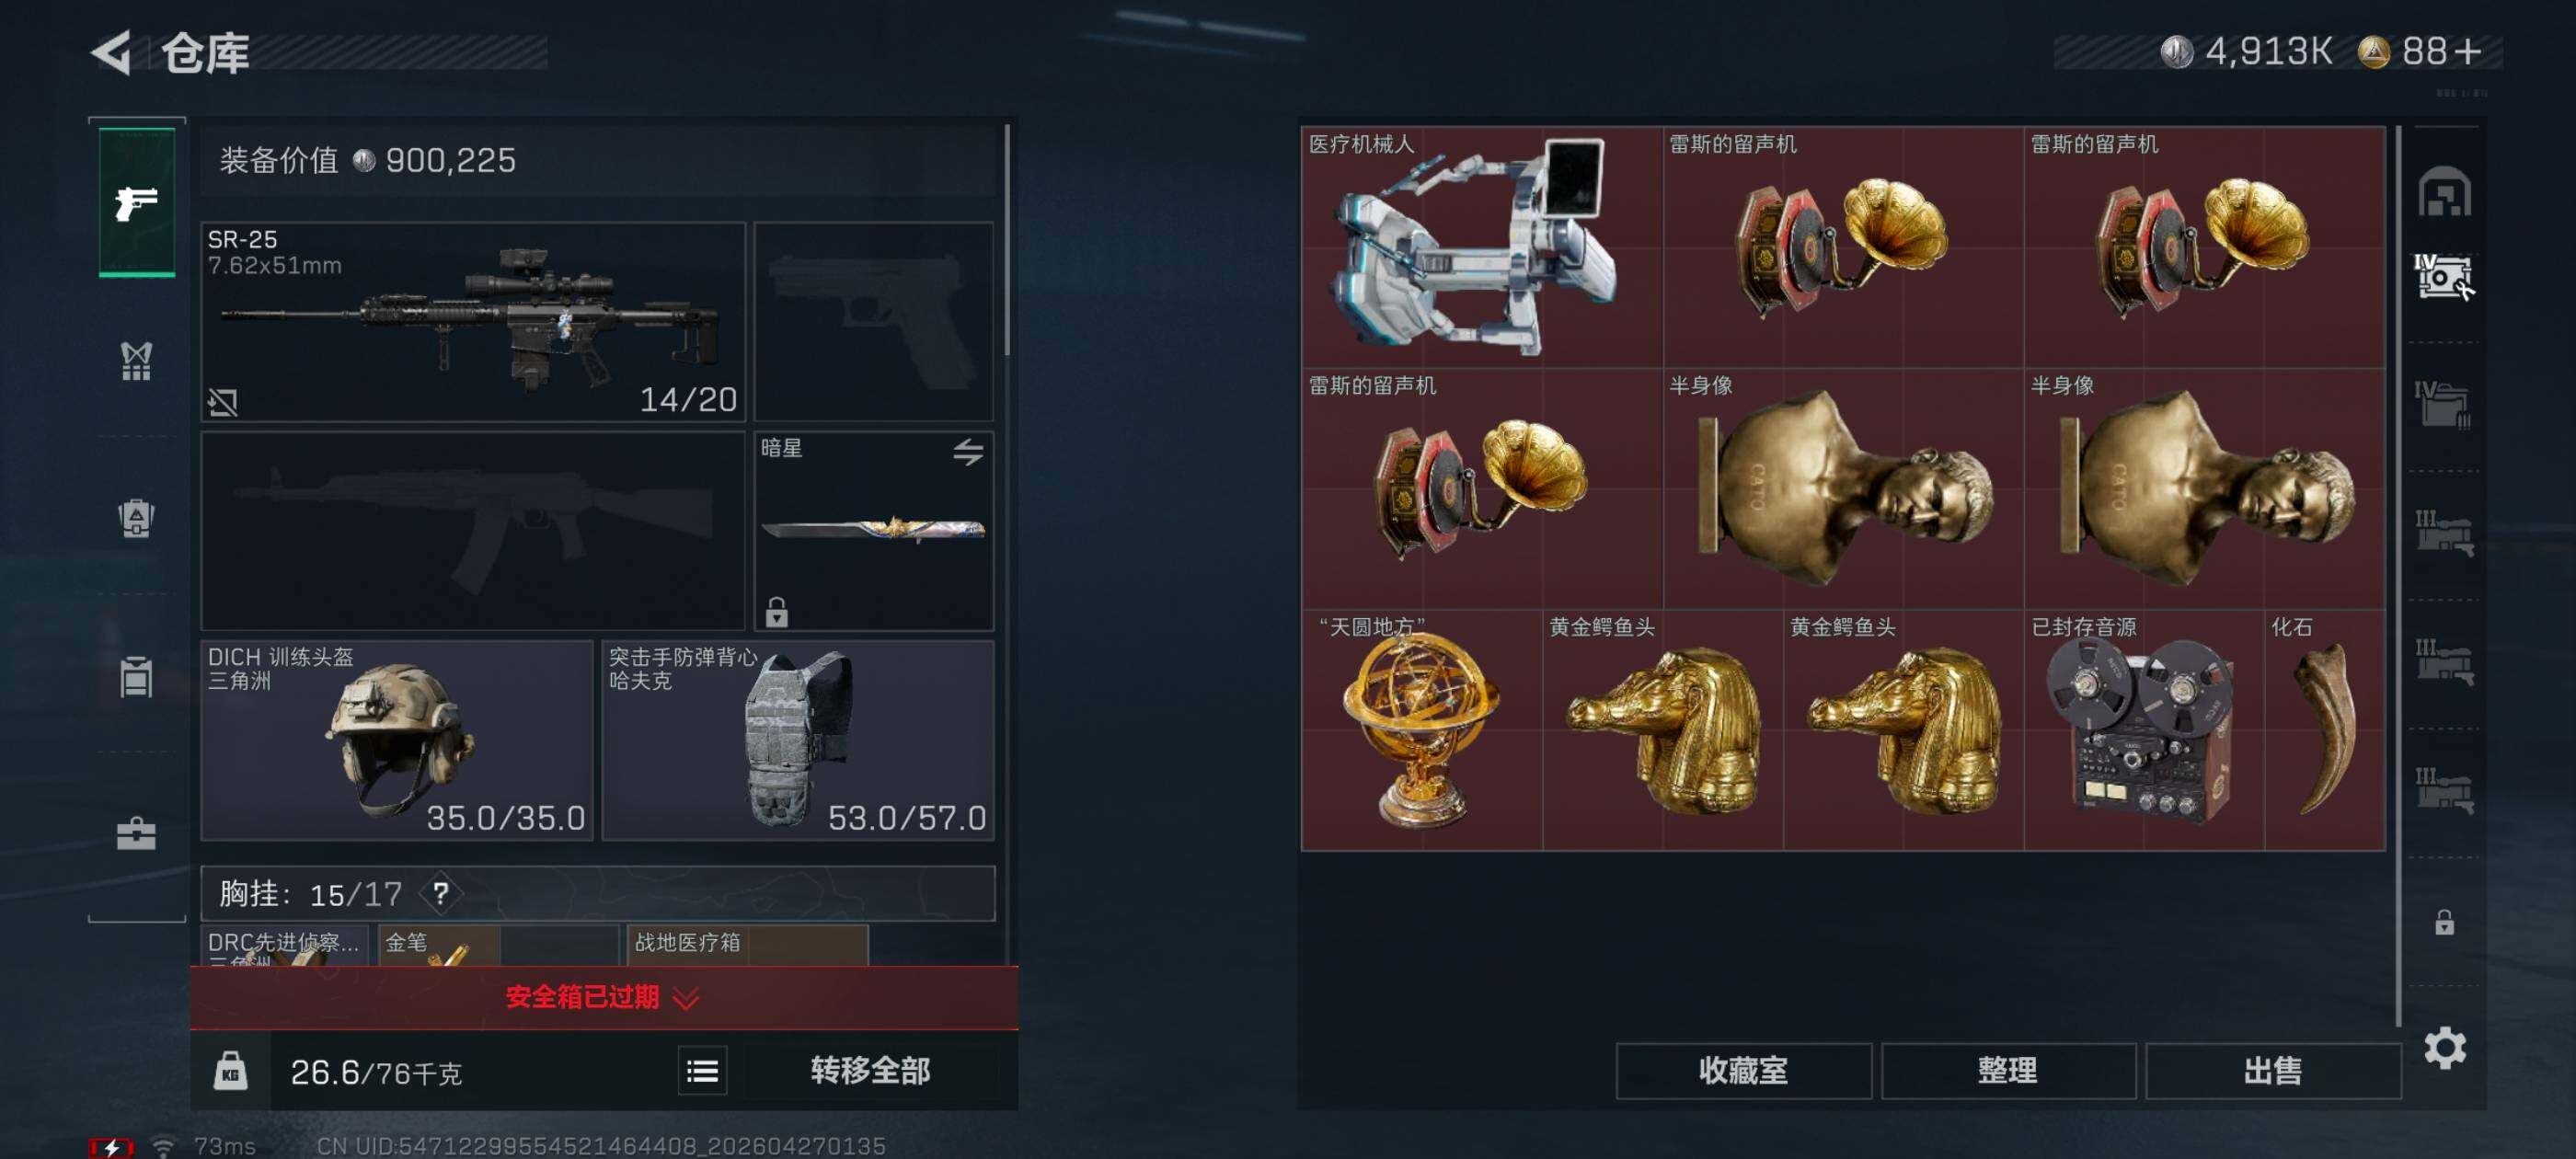Click the 转移全部 transfer all button
This screenshot has width=2576, height=1159.
[870, 1071]
